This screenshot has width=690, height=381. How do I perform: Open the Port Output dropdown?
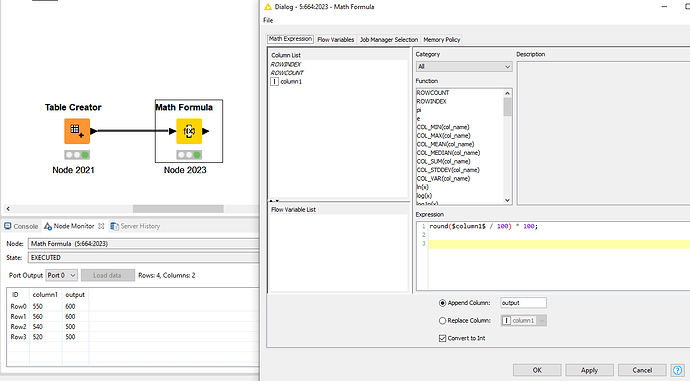pos(62,275)
